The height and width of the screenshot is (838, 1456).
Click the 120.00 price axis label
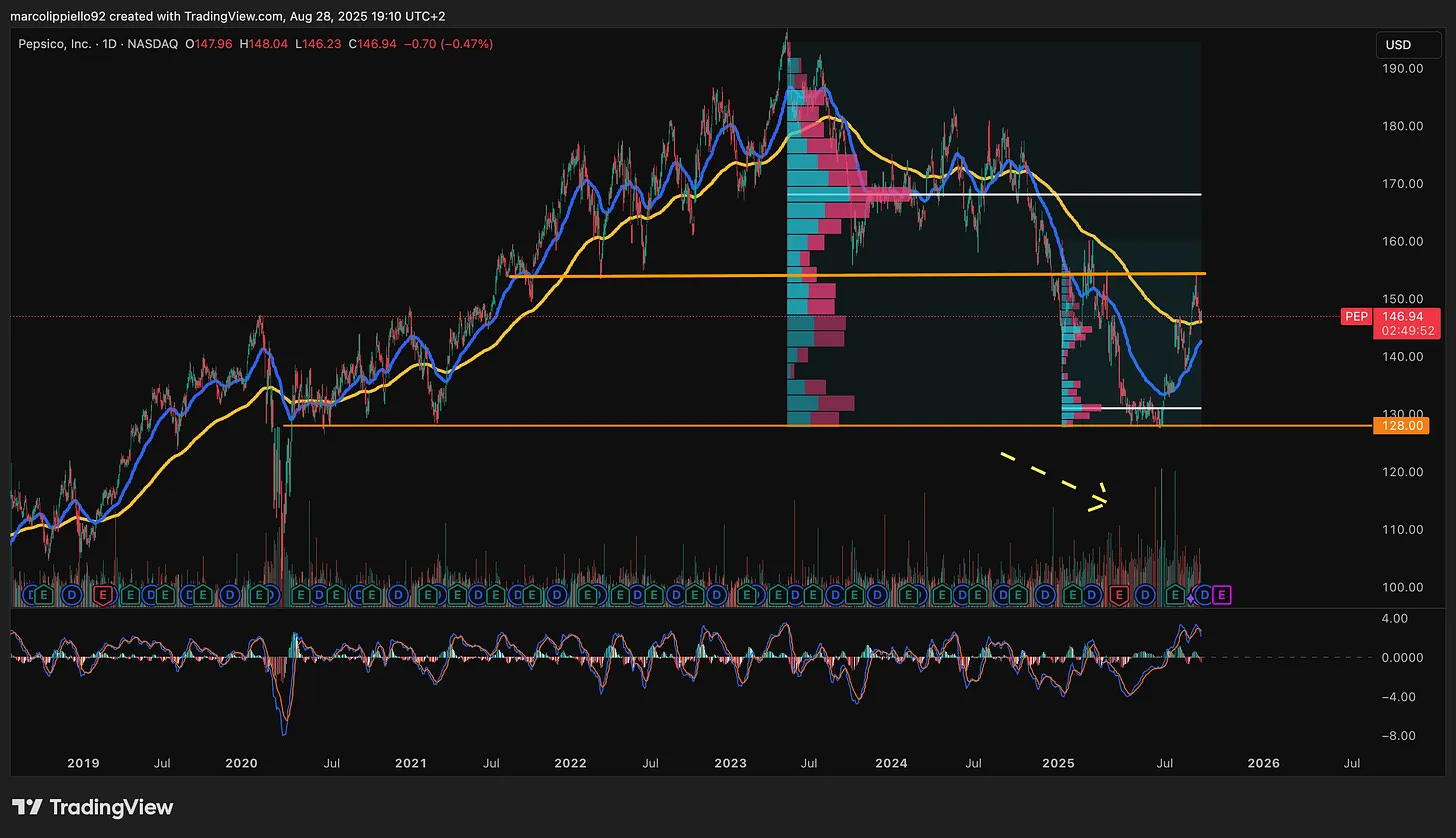pos(1404,472)
